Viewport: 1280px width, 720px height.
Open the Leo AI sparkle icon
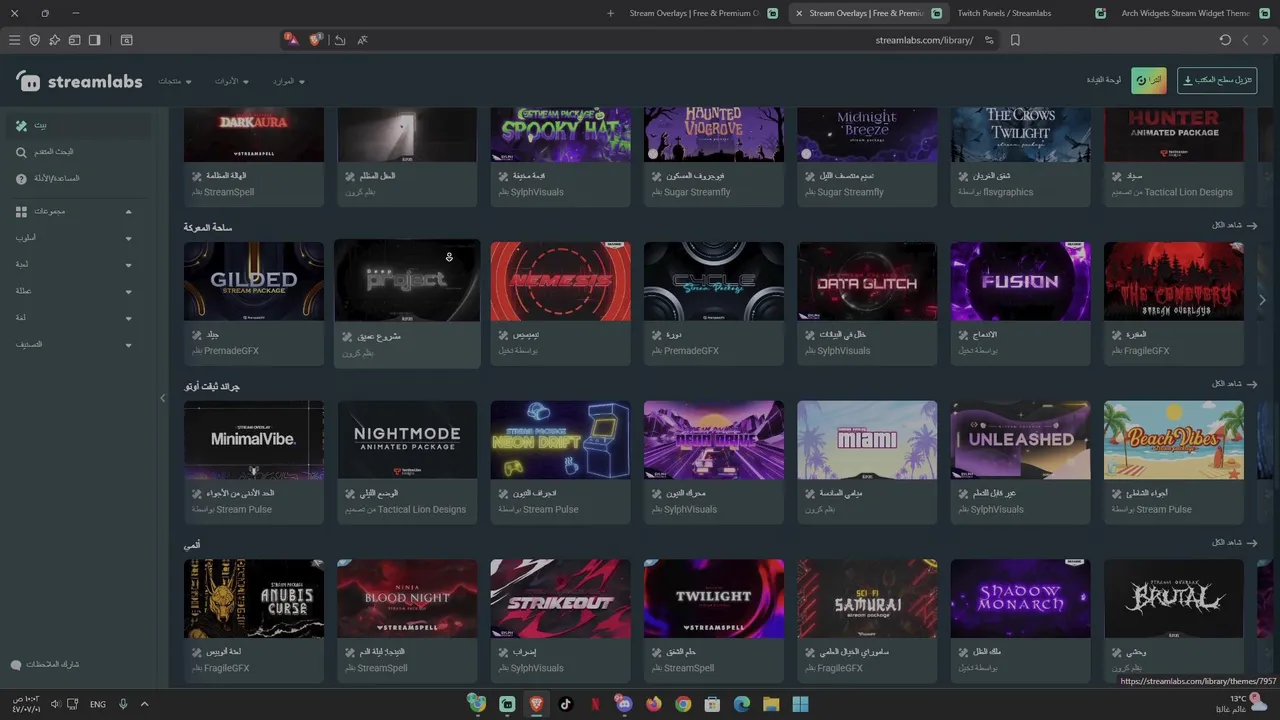pyautogui.click(x=54, y=40)
